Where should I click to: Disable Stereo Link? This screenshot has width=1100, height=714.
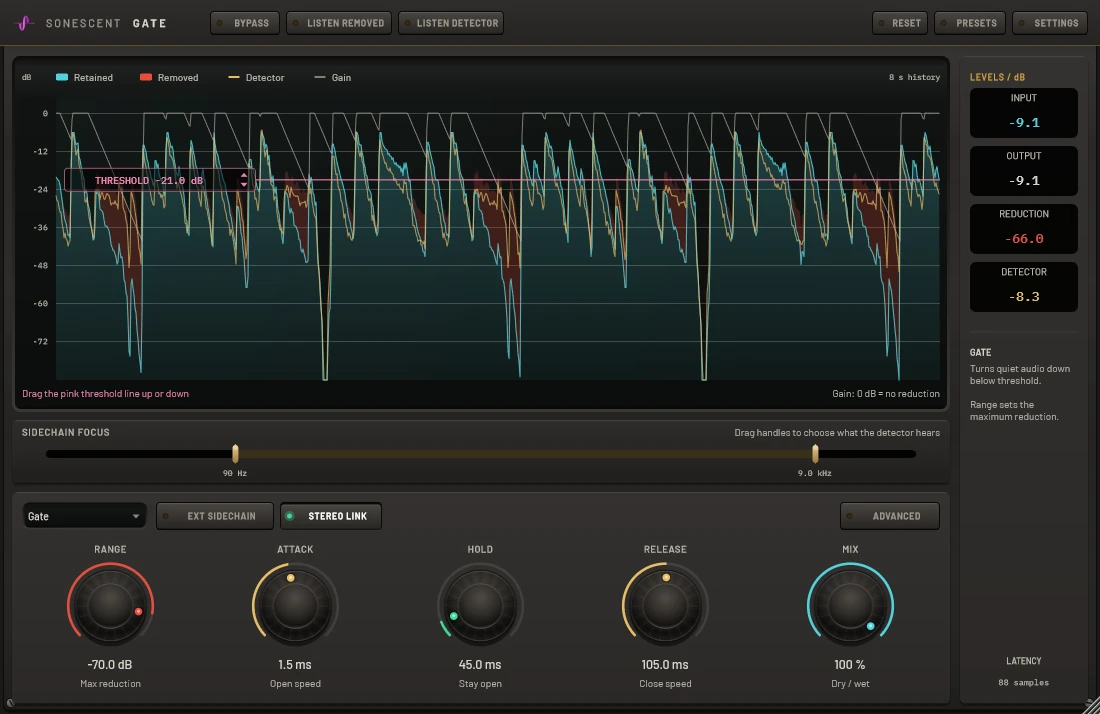coord(330,516)
